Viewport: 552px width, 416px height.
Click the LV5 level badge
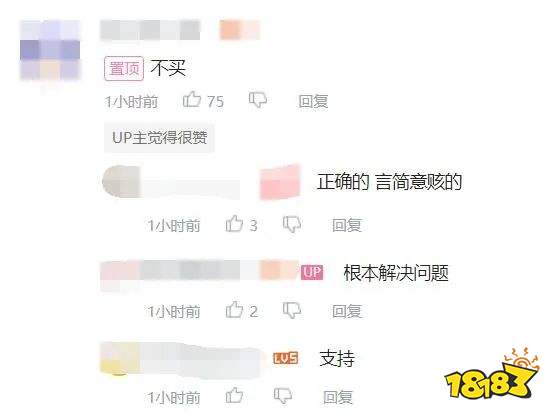tap(286, 358)
